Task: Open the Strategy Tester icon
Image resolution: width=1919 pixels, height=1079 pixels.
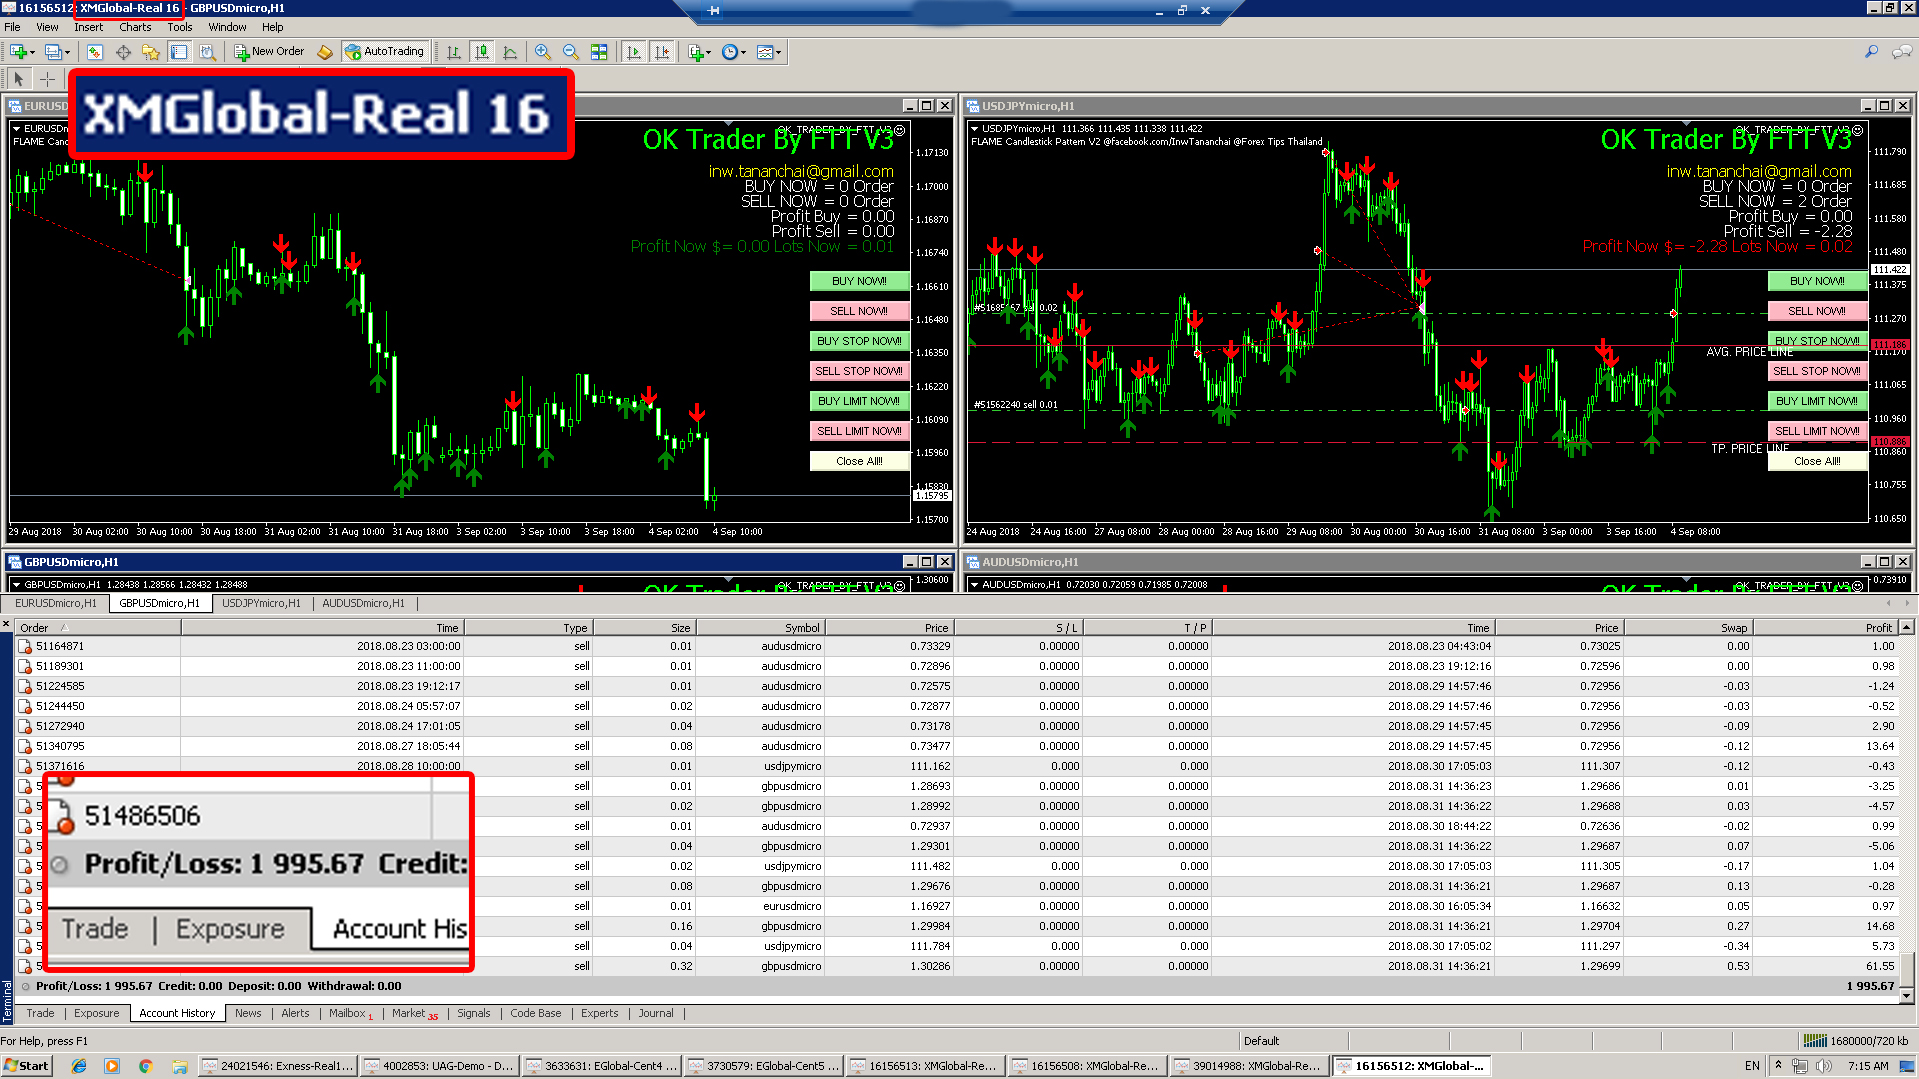Action: [207, 52]
